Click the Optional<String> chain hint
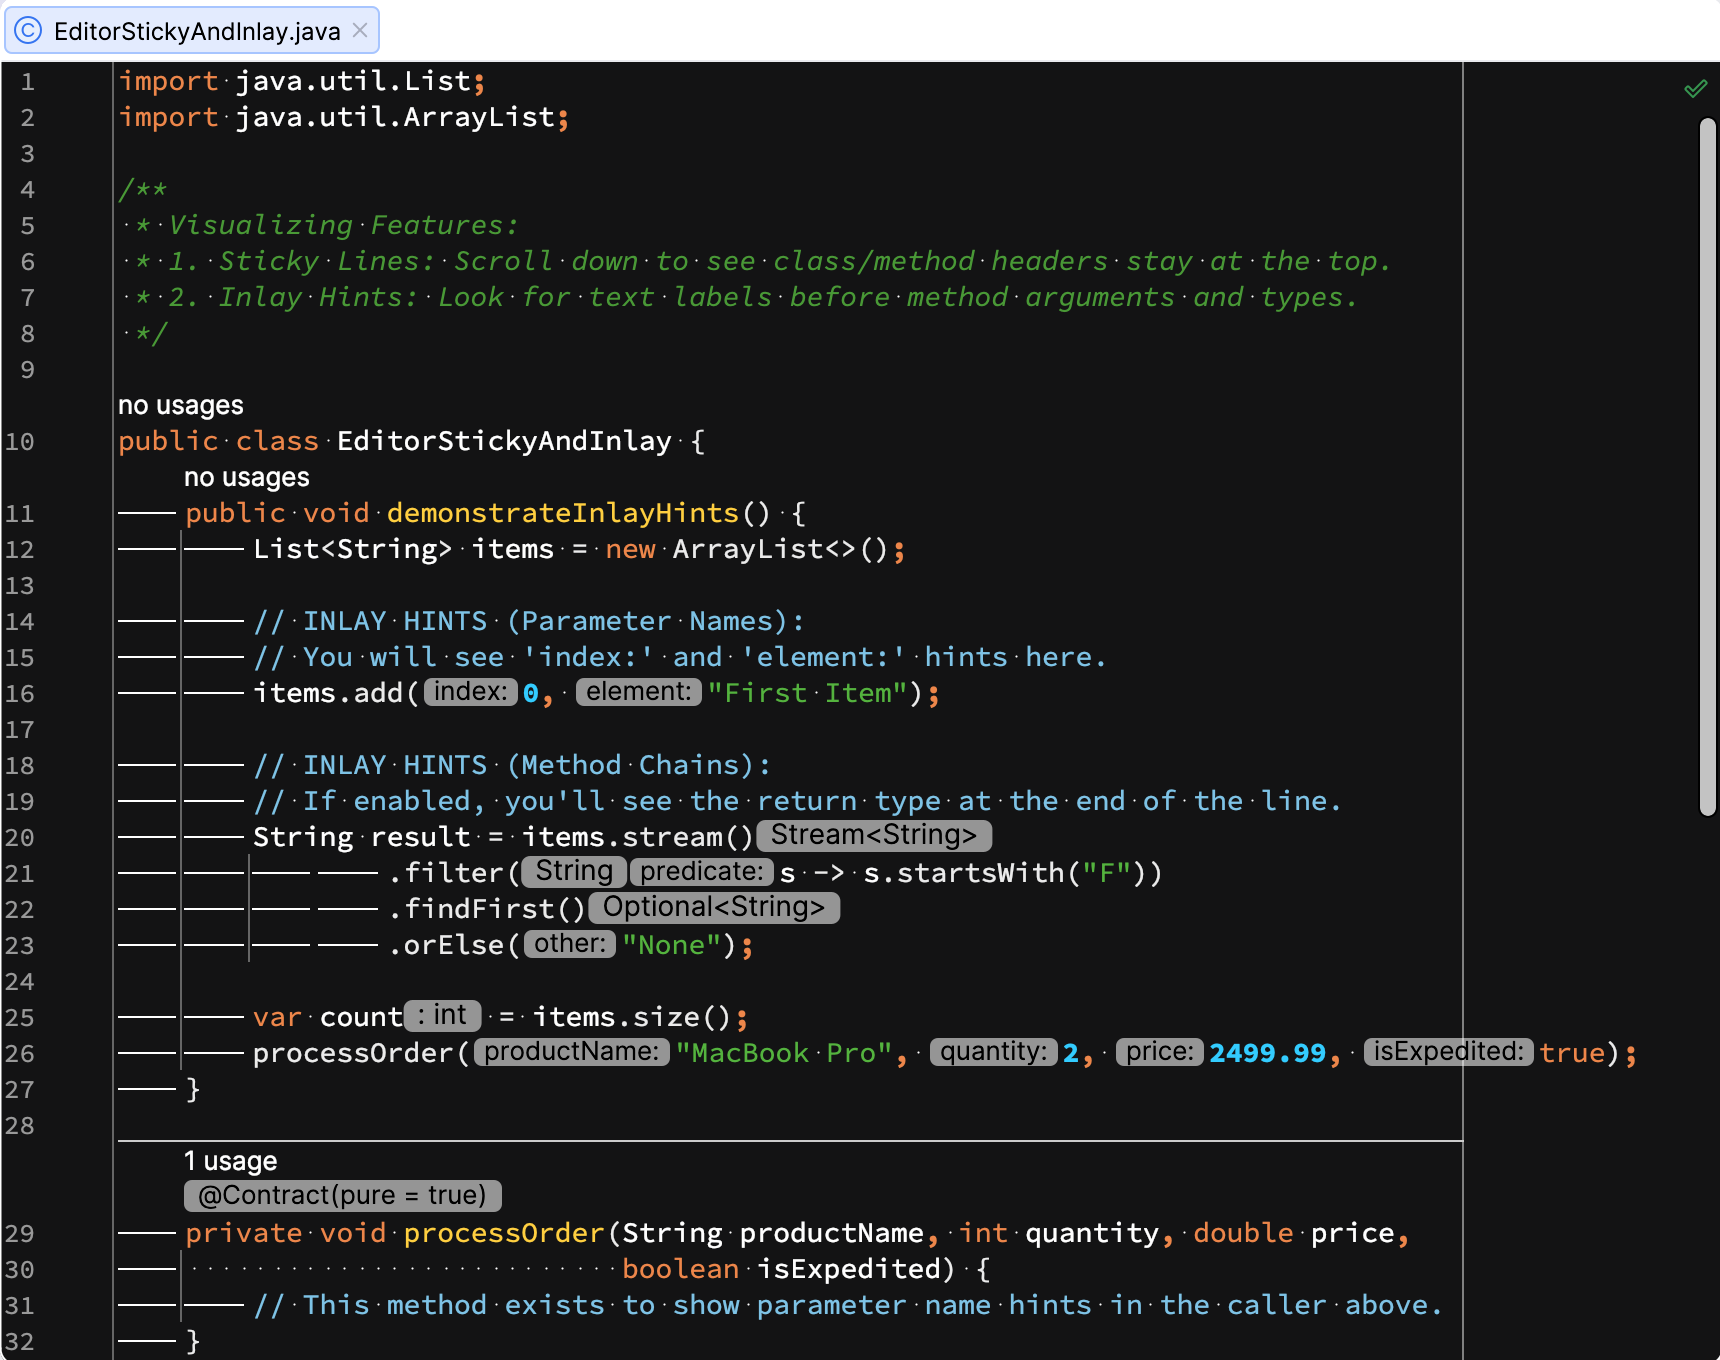This screenshot has width=1720, height=1360. pos(714,907)
